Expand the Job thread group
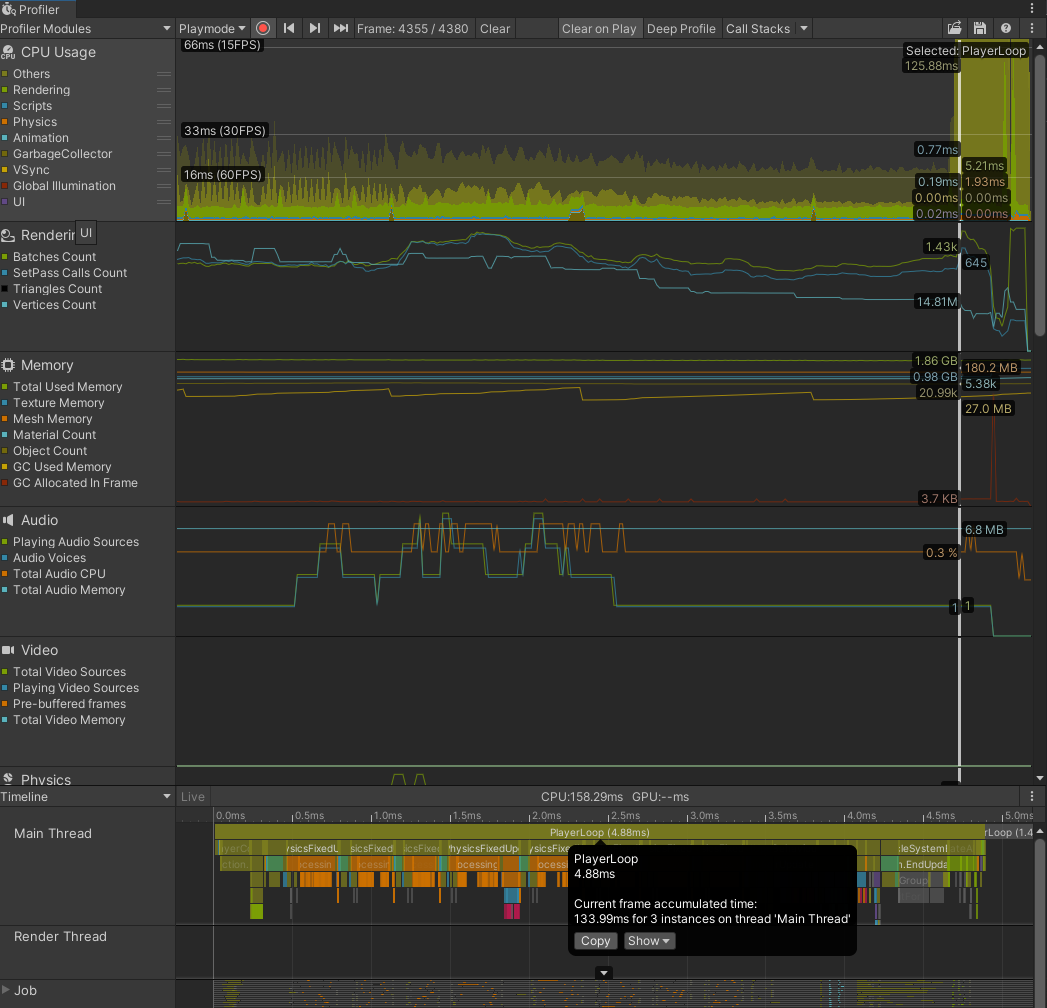 7,991
